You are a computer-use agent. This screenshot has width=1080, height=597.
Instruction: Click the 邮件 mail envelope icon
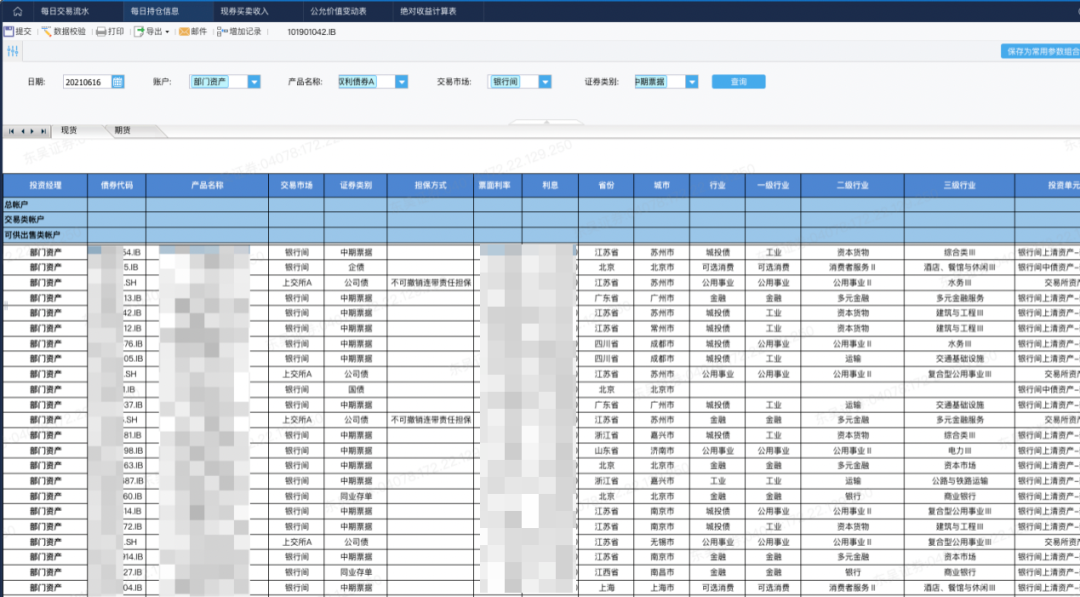pyautogui.click(x=184, y=32)
